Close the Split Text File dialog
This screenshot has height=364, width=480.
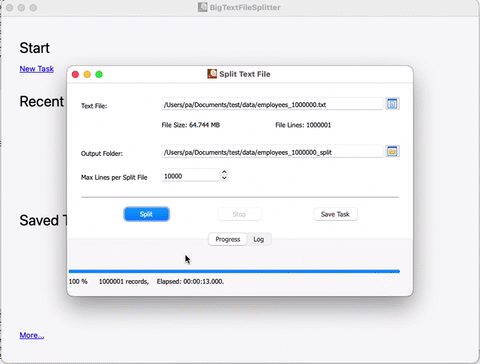75,74
